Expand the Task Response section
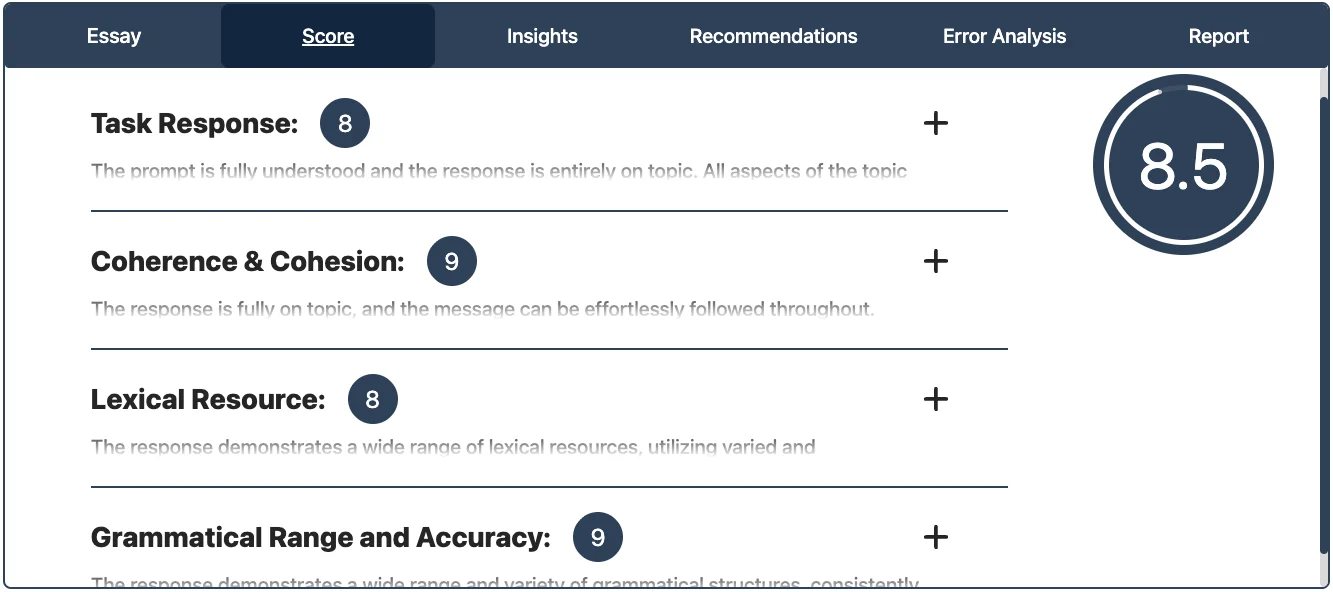 point(935,124)
